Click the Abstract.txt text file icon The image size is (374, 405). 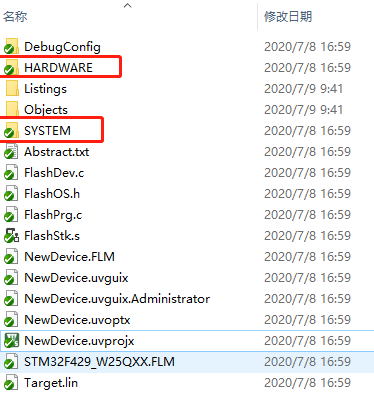point(11,152)
